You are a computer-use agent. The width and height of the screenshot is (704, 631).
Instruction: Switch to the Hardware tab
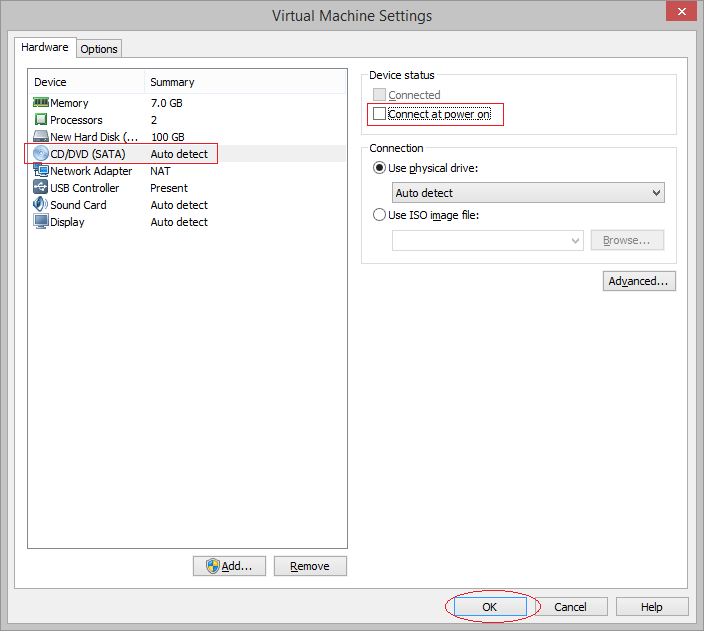[45, 47]
